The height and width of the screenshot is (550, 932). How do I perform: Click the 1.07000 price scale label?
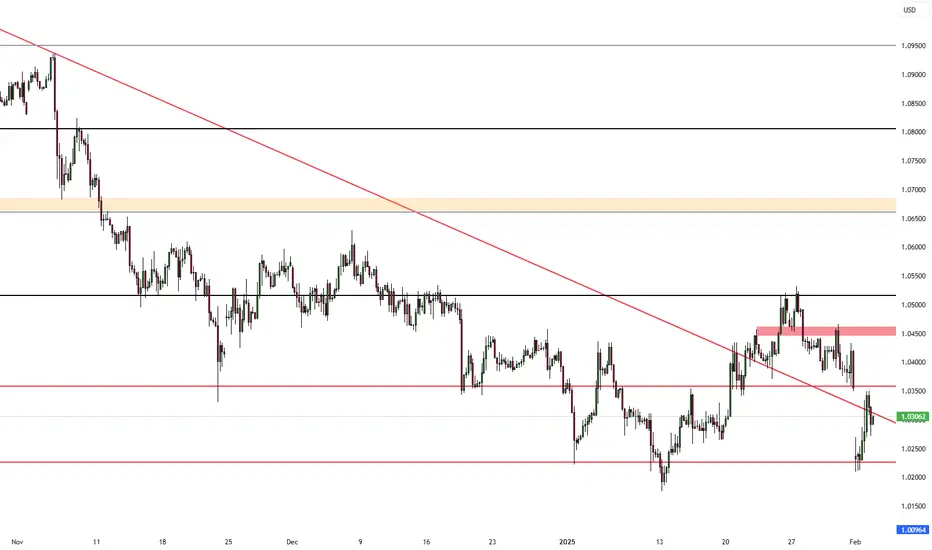(x=913, y=190)
